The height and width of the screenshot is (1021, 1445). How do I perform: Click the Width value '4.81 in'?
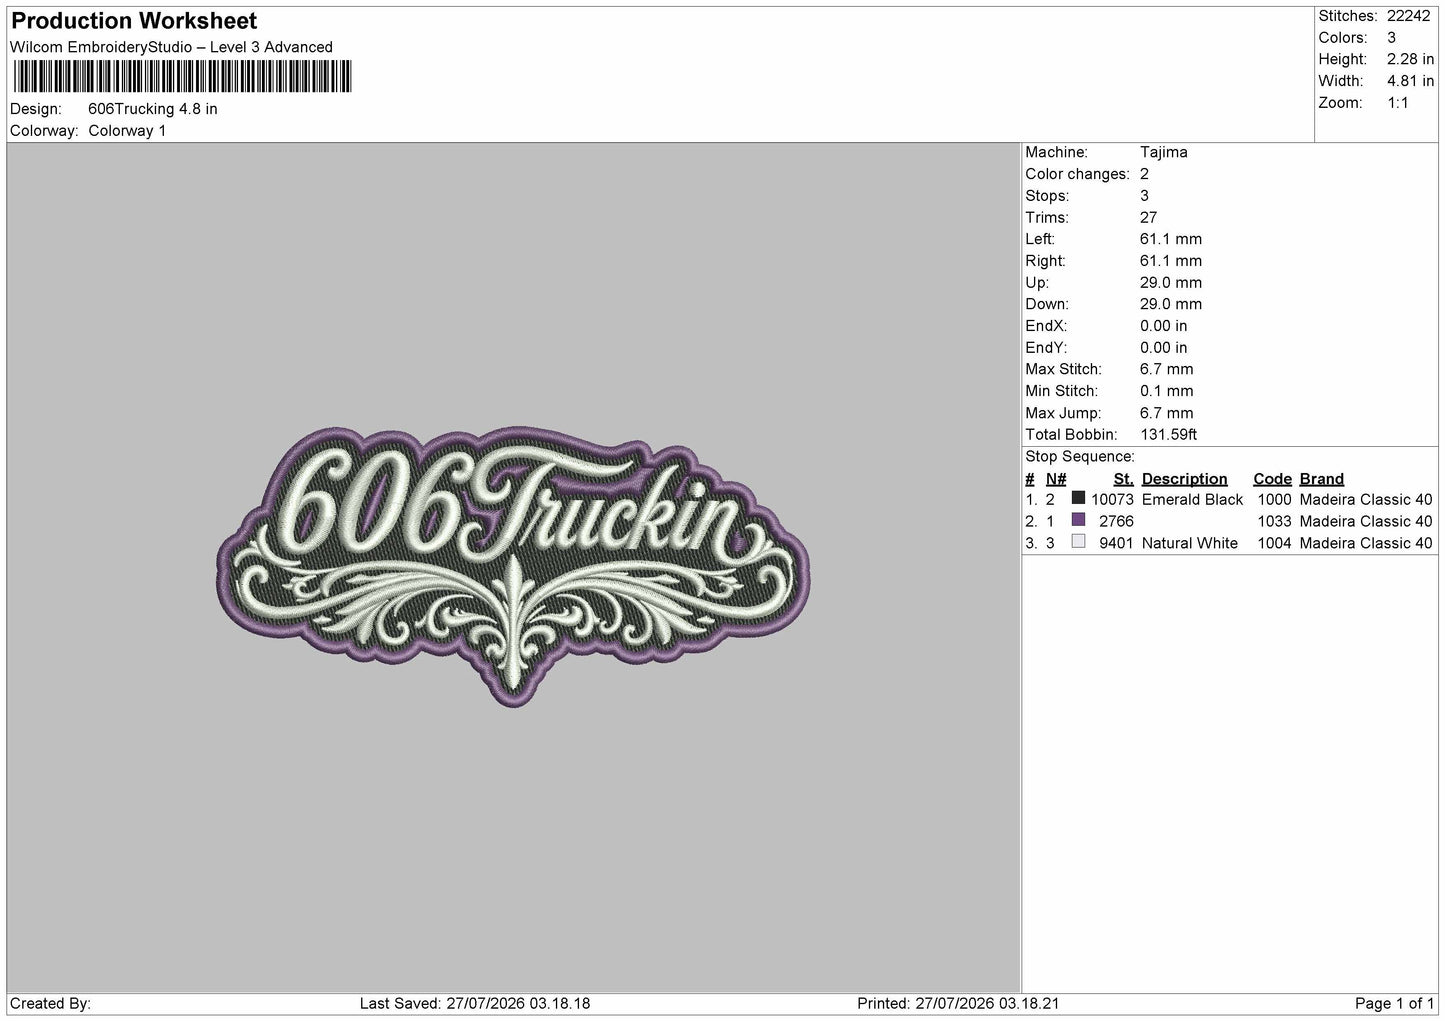1410,81
